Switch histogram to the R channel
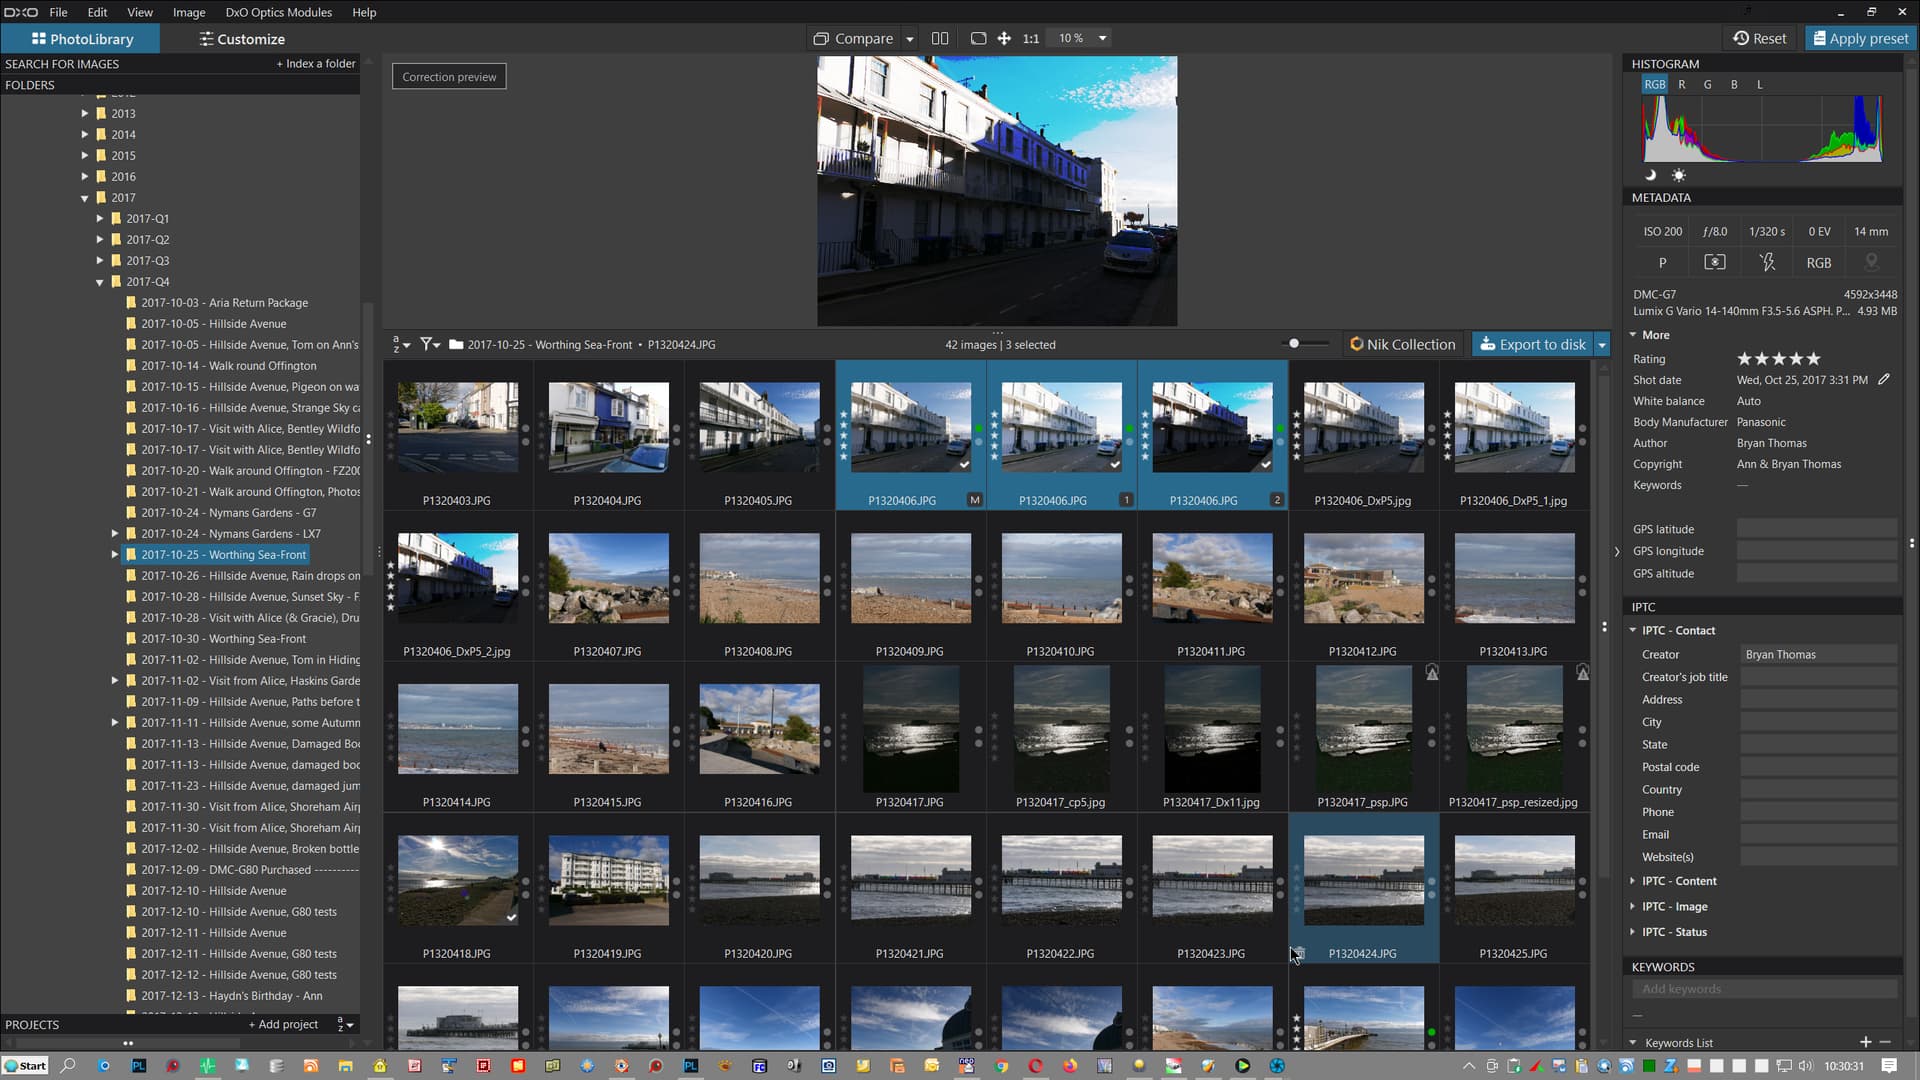This screenshot has width=1920, height=1080. 1682,84
